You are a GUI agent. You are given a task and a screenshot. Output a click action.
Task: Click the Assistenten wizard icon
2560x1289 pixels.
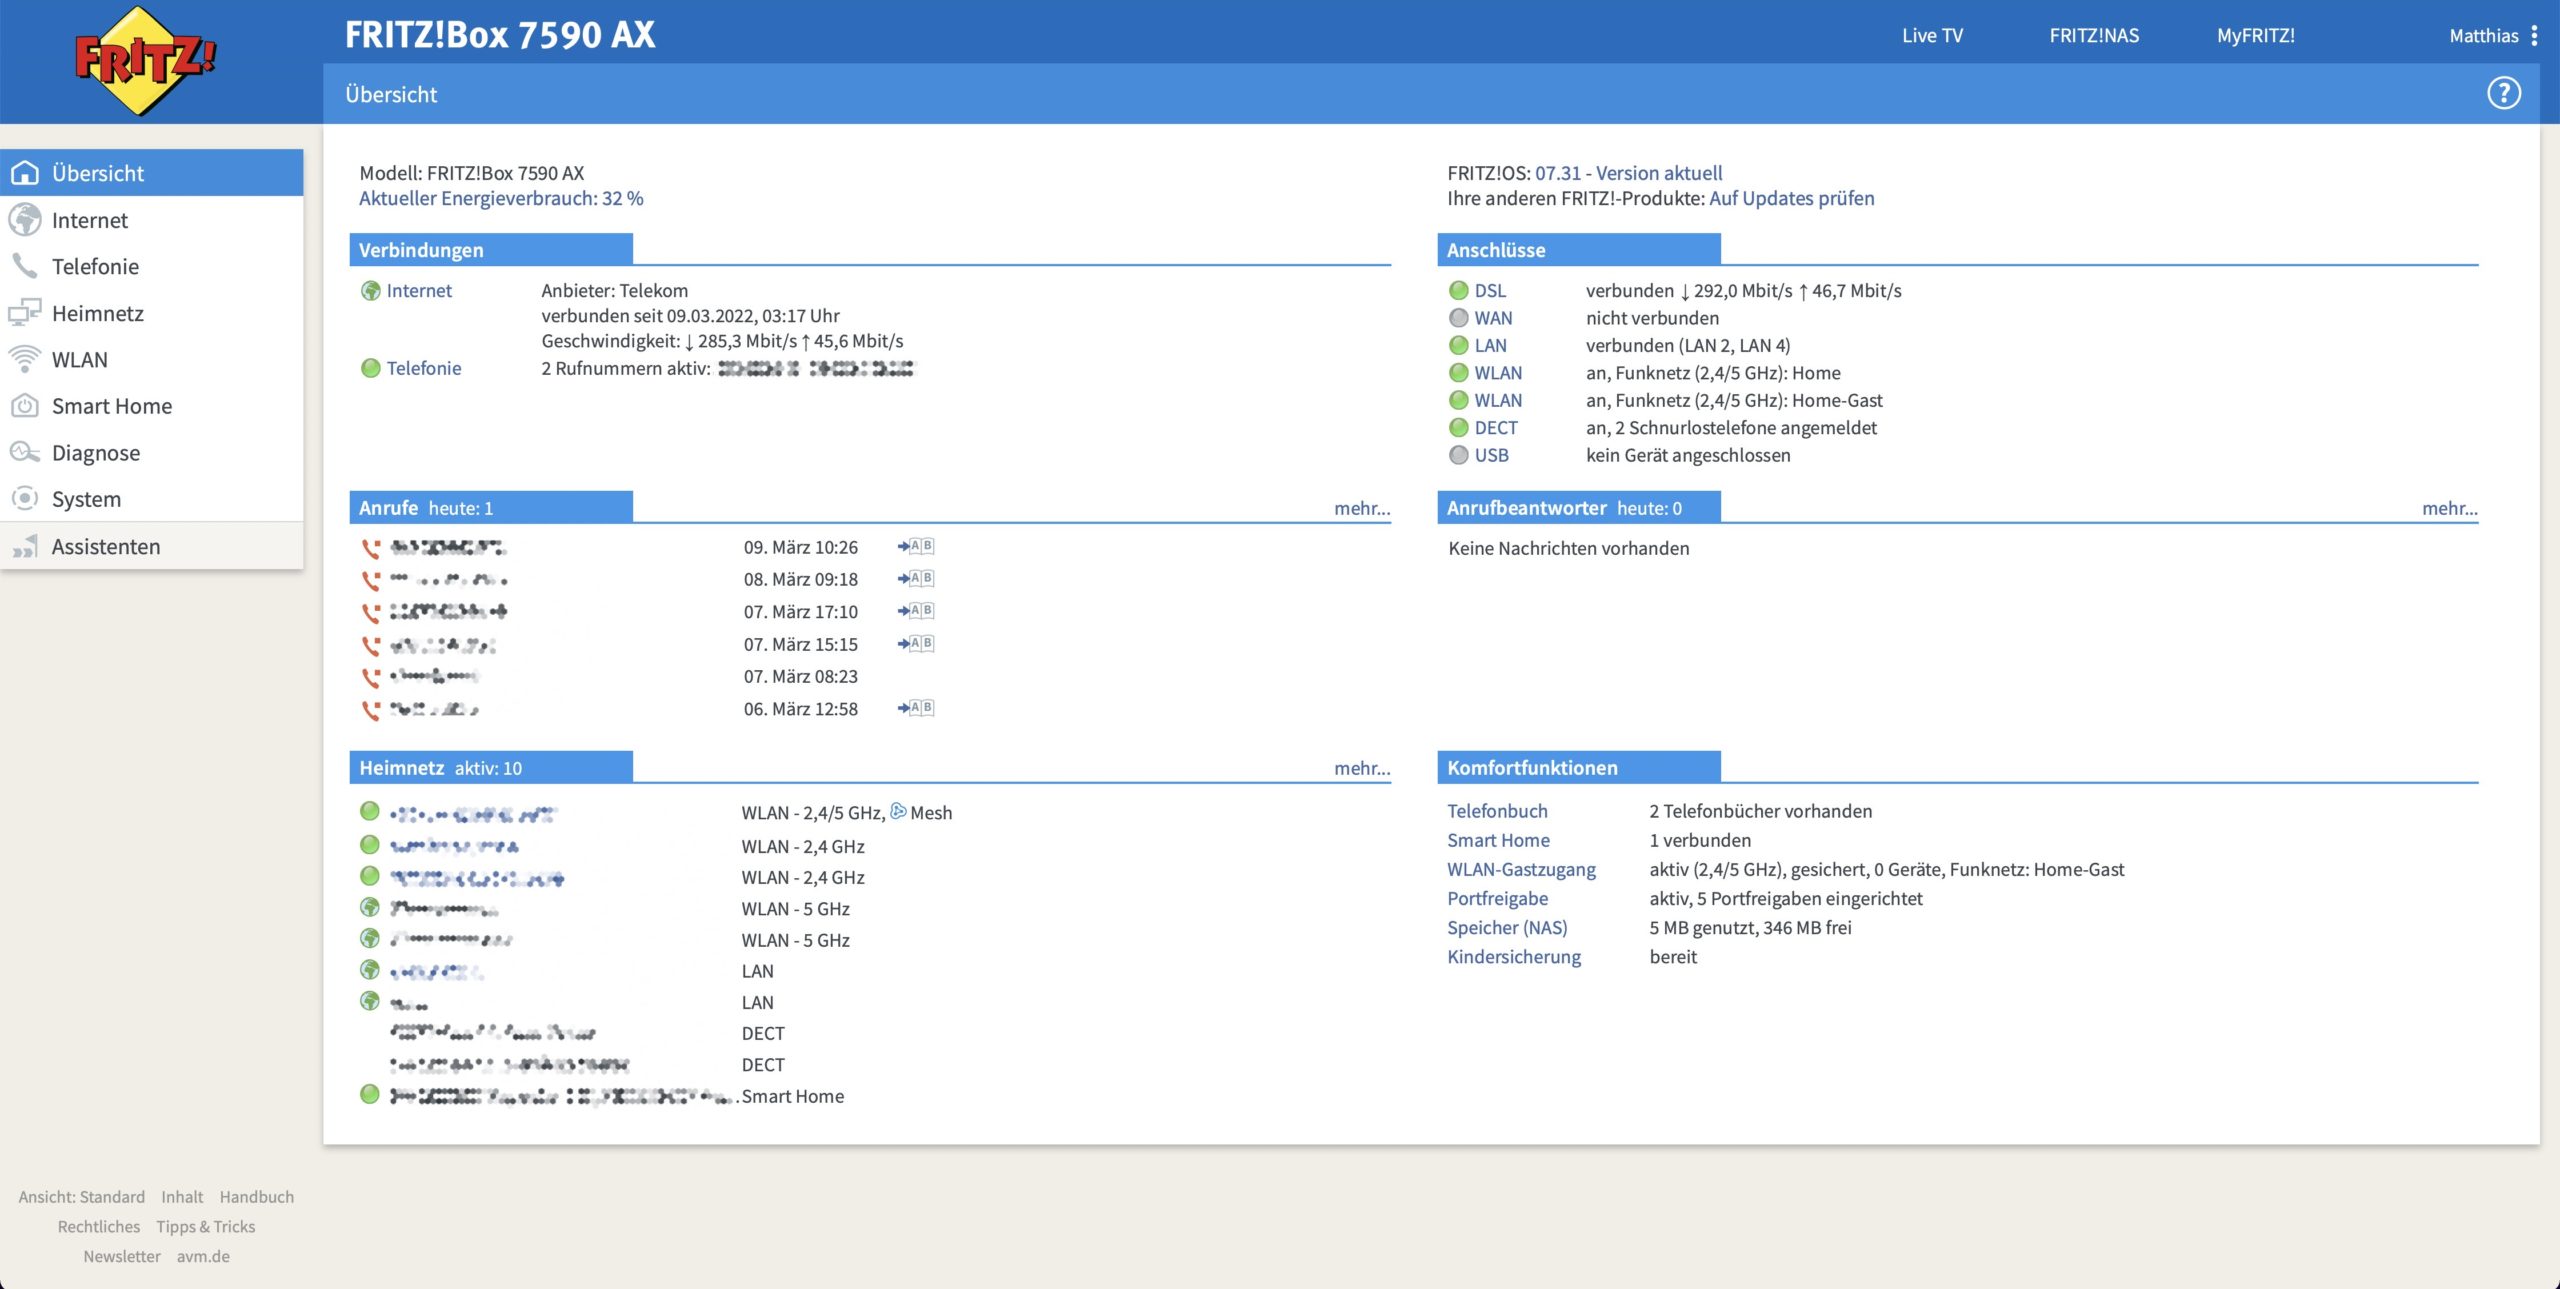coord(24,546)
